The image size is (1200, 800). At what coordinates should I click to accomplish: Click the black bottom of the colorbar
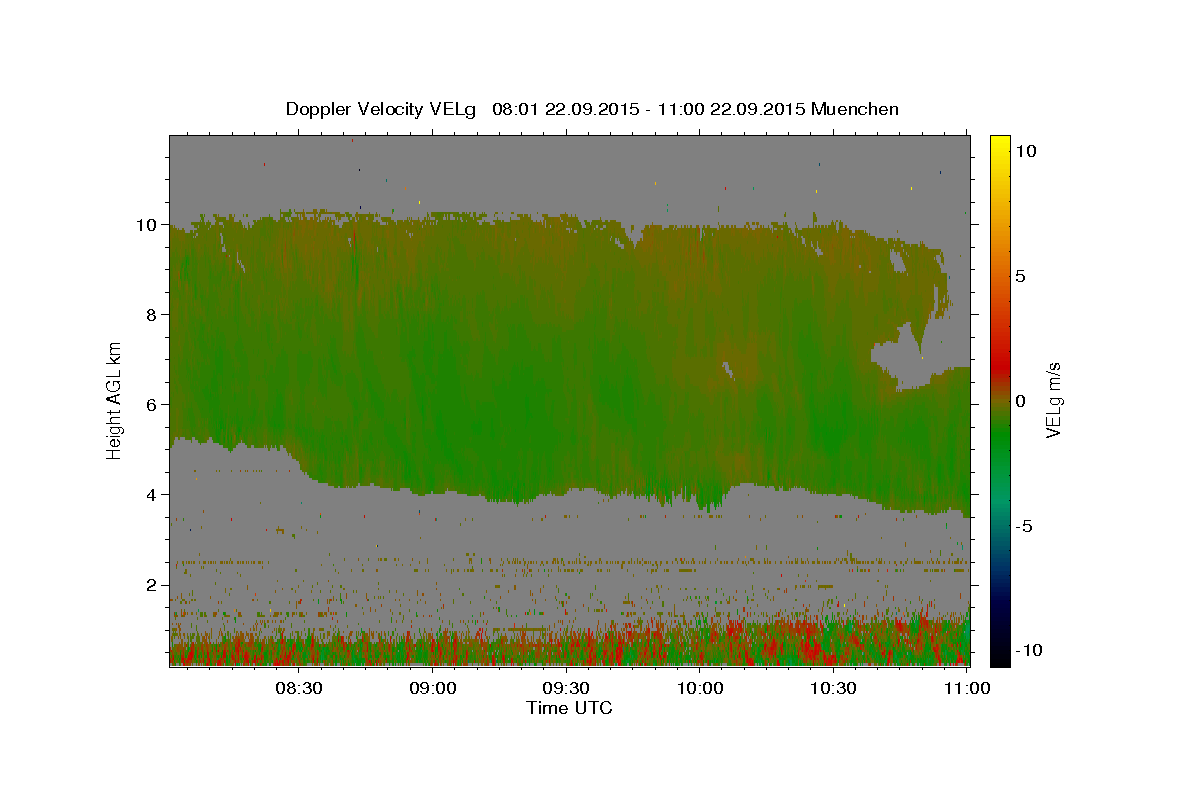click(x=999, y=657)
